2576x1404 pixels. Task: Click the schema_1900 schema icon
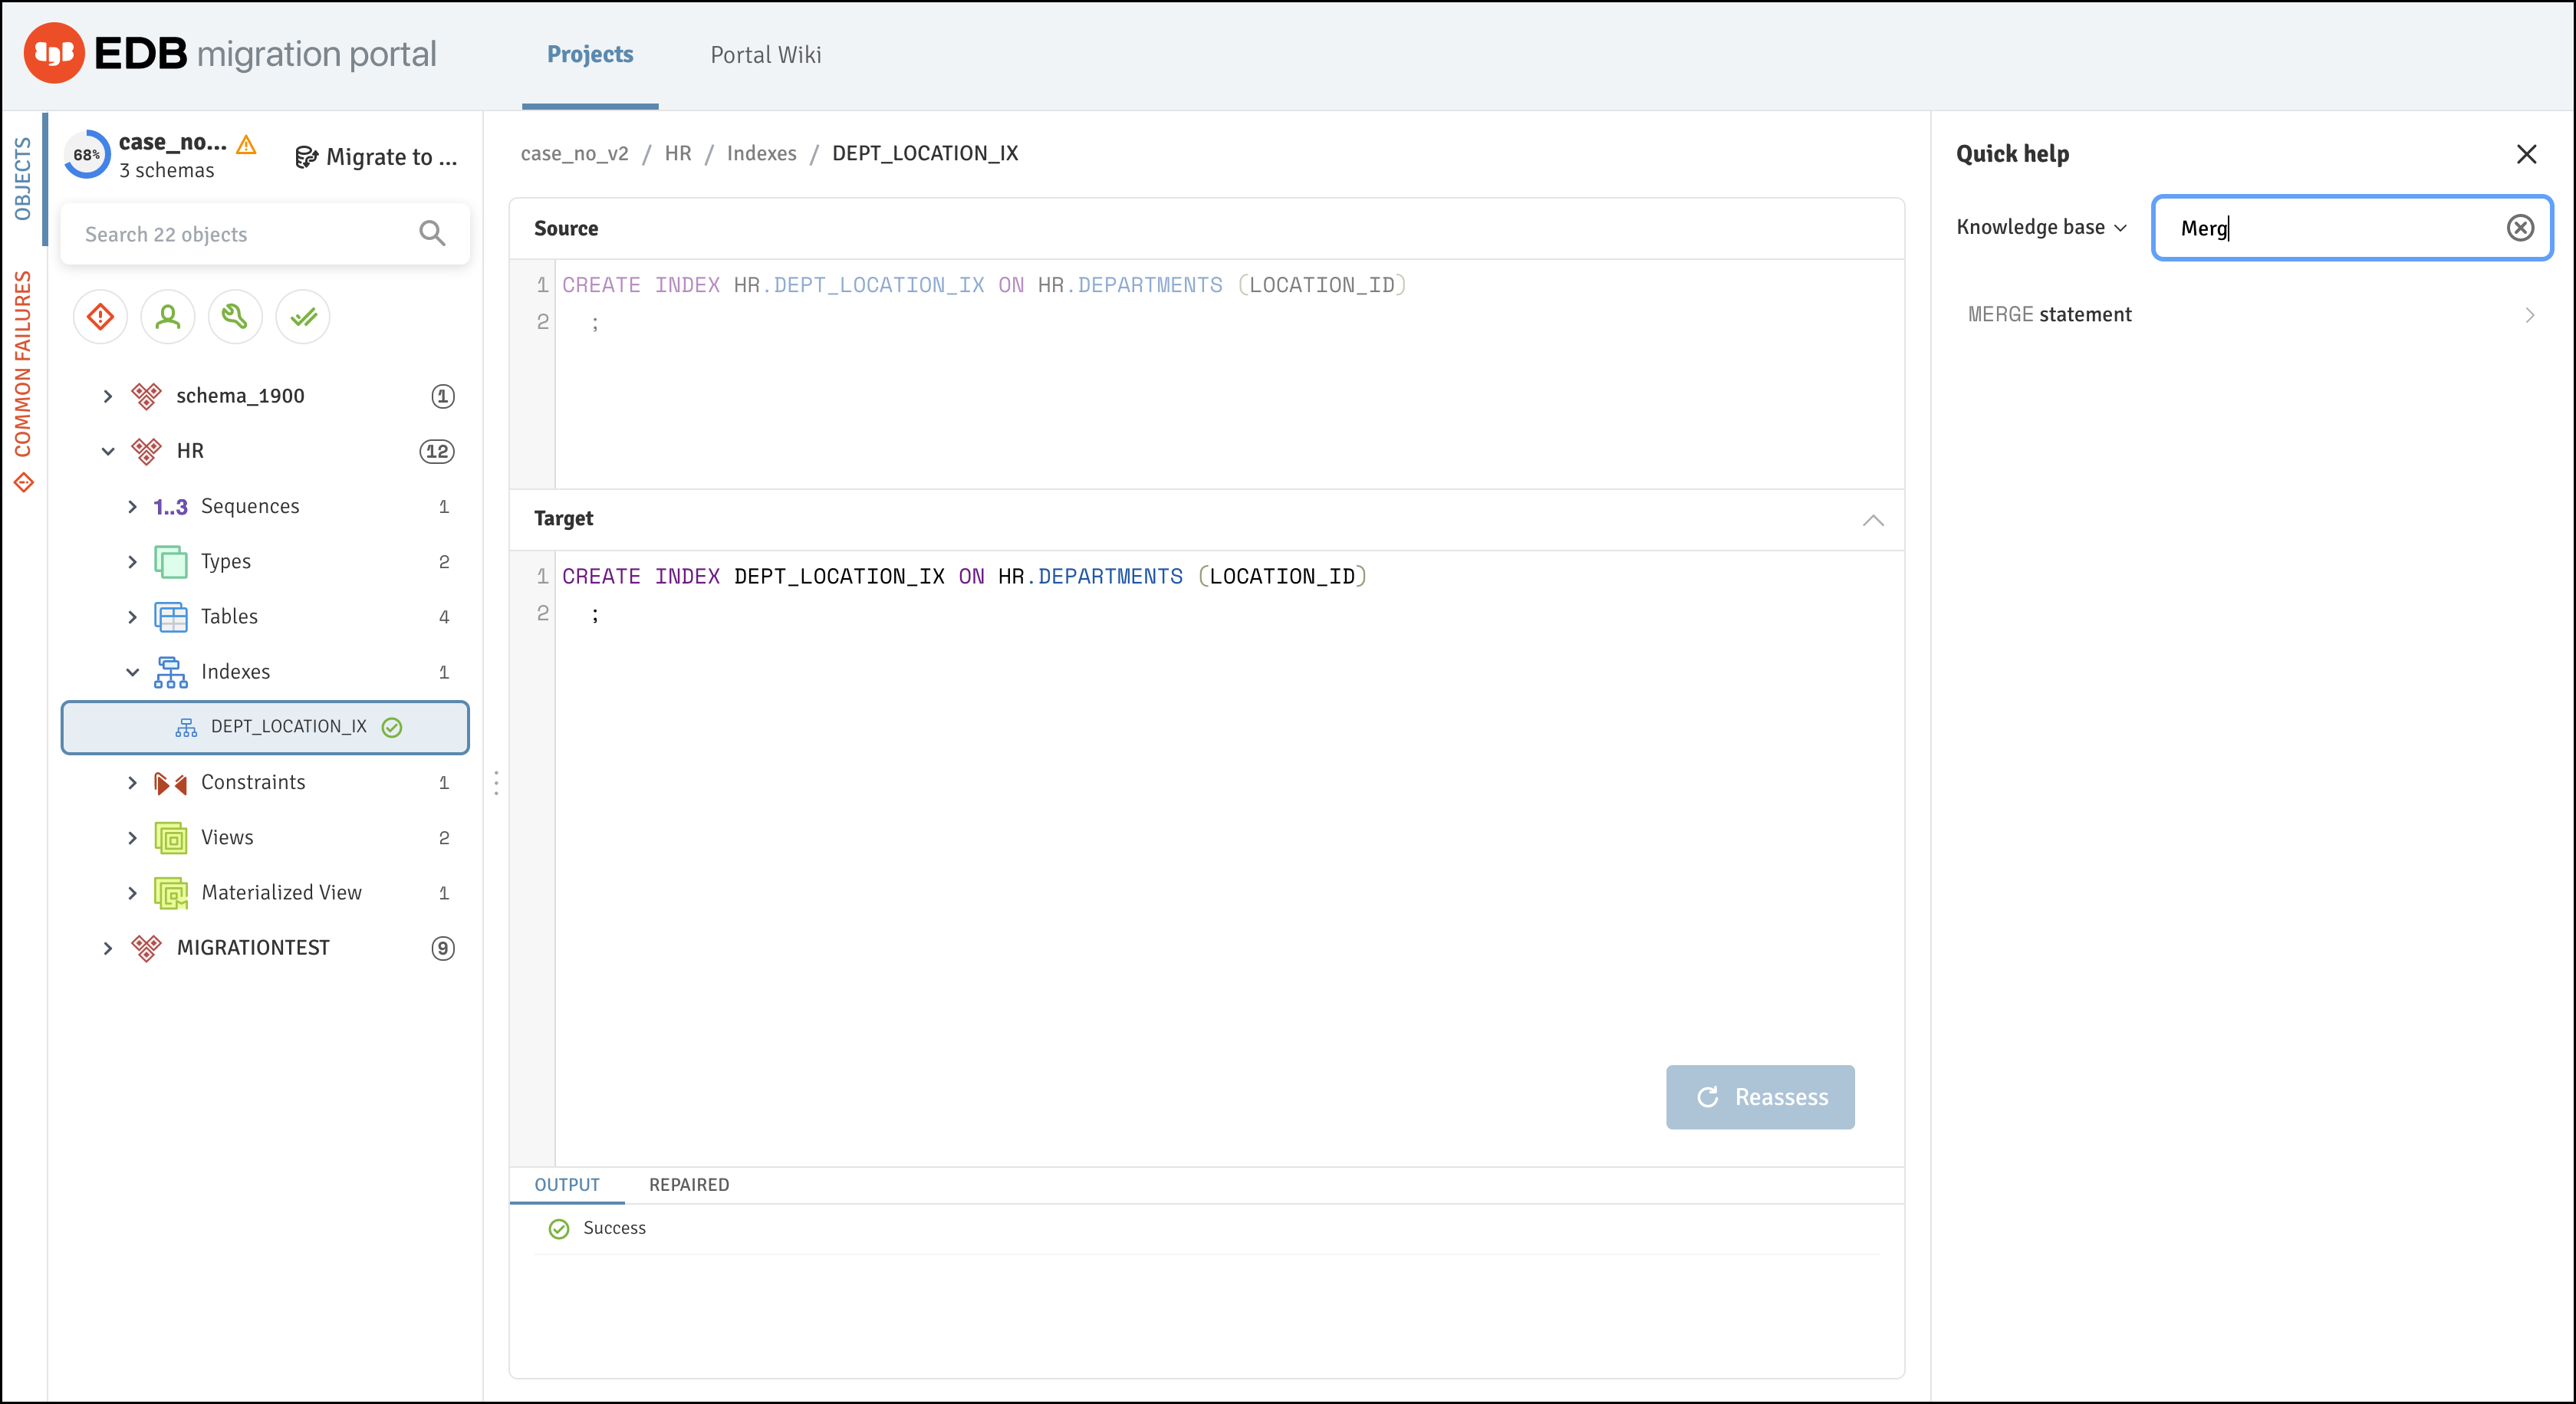(146, 396)
